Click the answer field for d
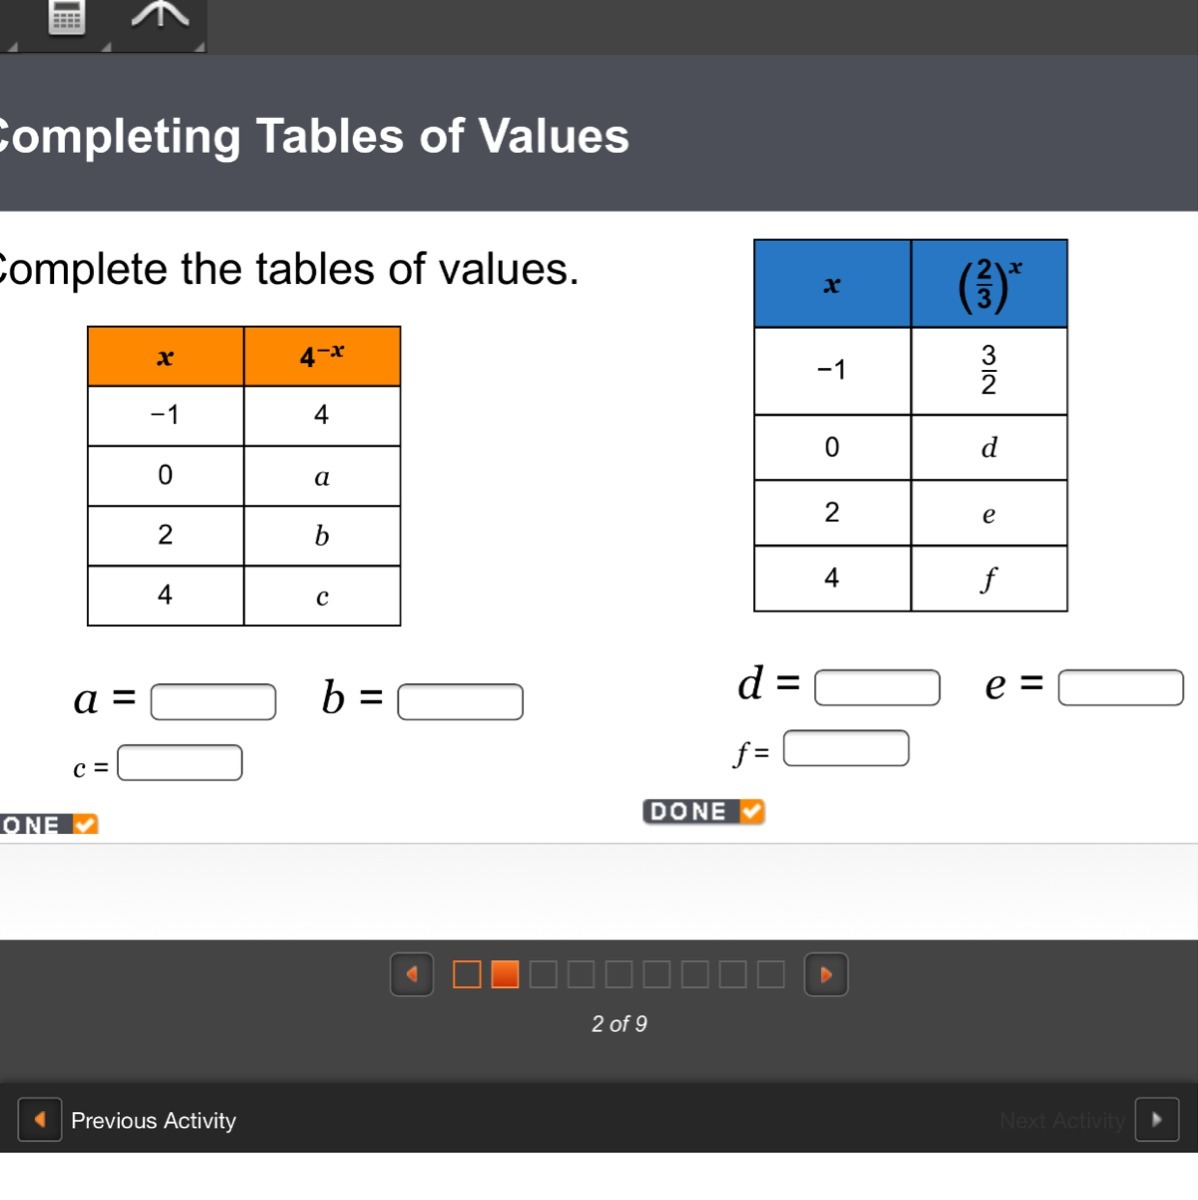The height and width of the screenshot is (1200, 1198). [x=877, y=688]
